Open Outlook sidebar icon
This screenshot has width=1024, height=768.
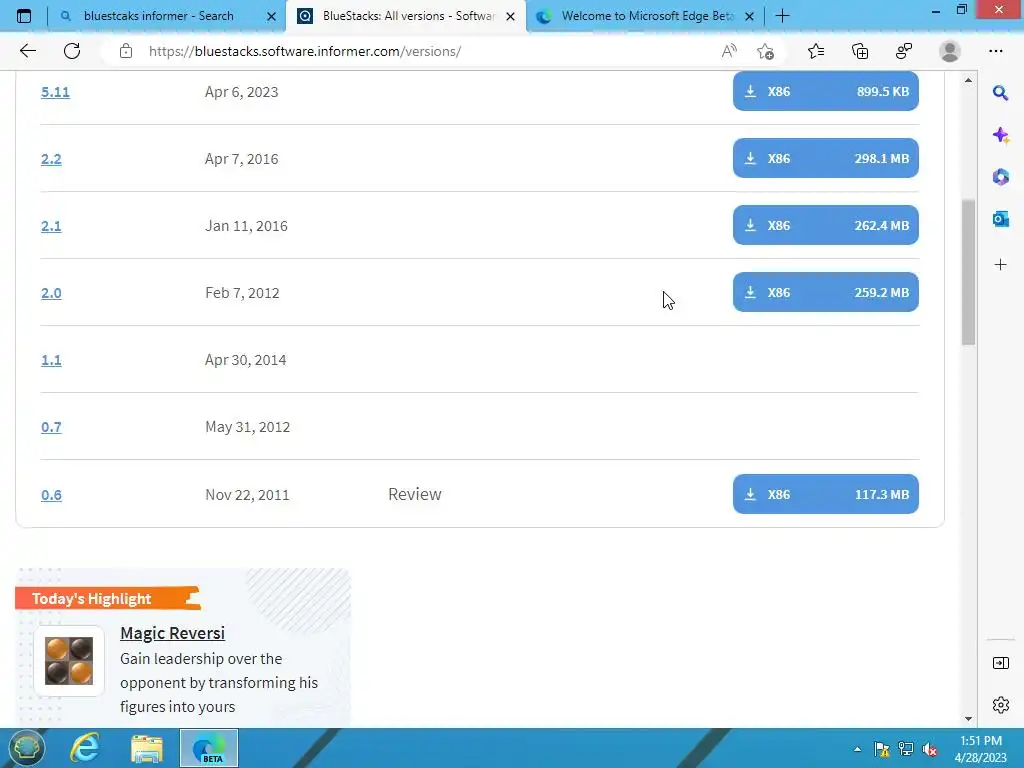click(x=1000, y=219)
